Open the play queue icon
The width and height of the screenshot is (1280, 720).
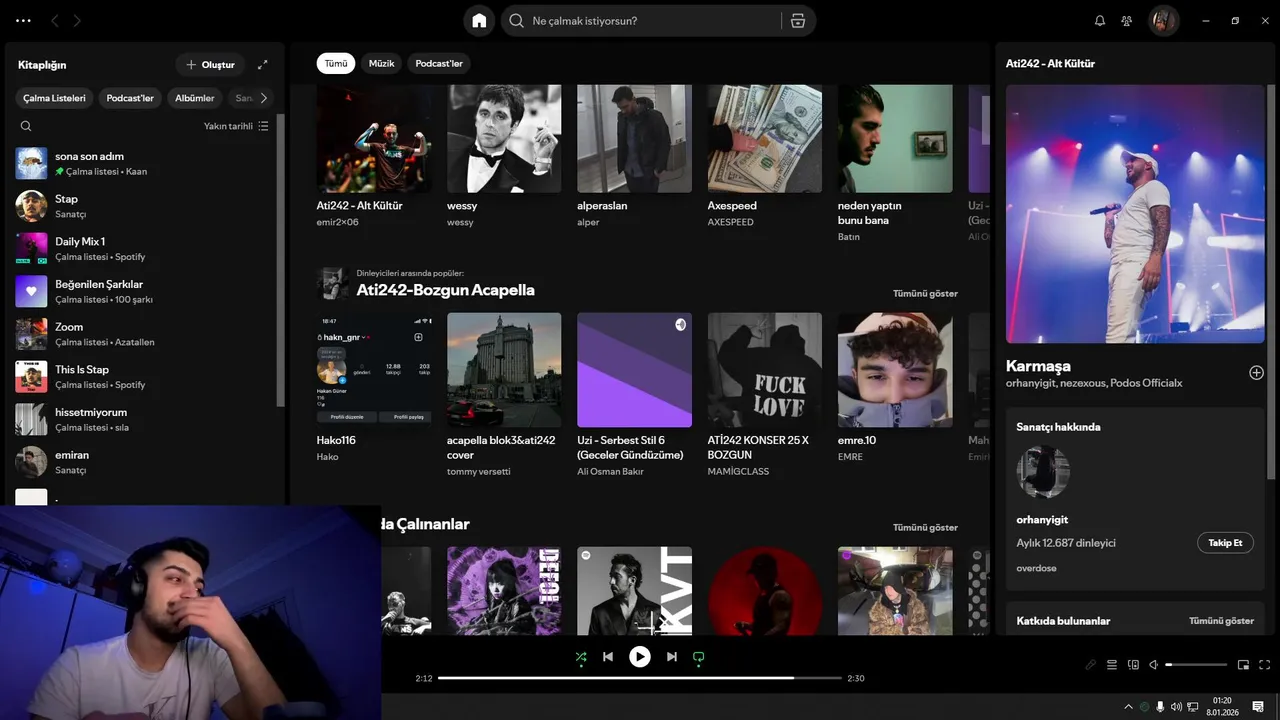click(1112, 665)
